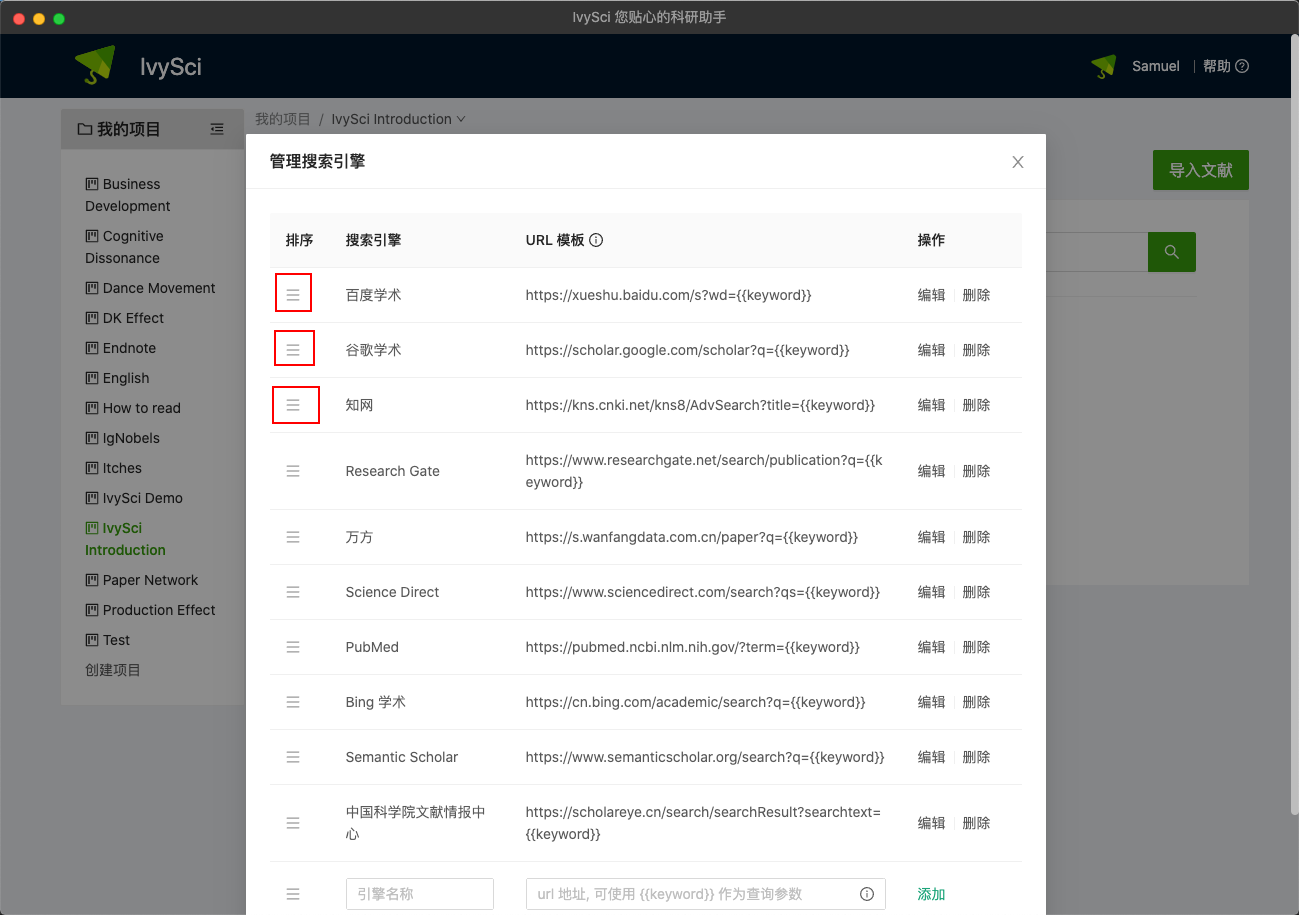Click 删除 for 知网
Viewport: 1299px width, 915px height.
(x=976, y=405)
